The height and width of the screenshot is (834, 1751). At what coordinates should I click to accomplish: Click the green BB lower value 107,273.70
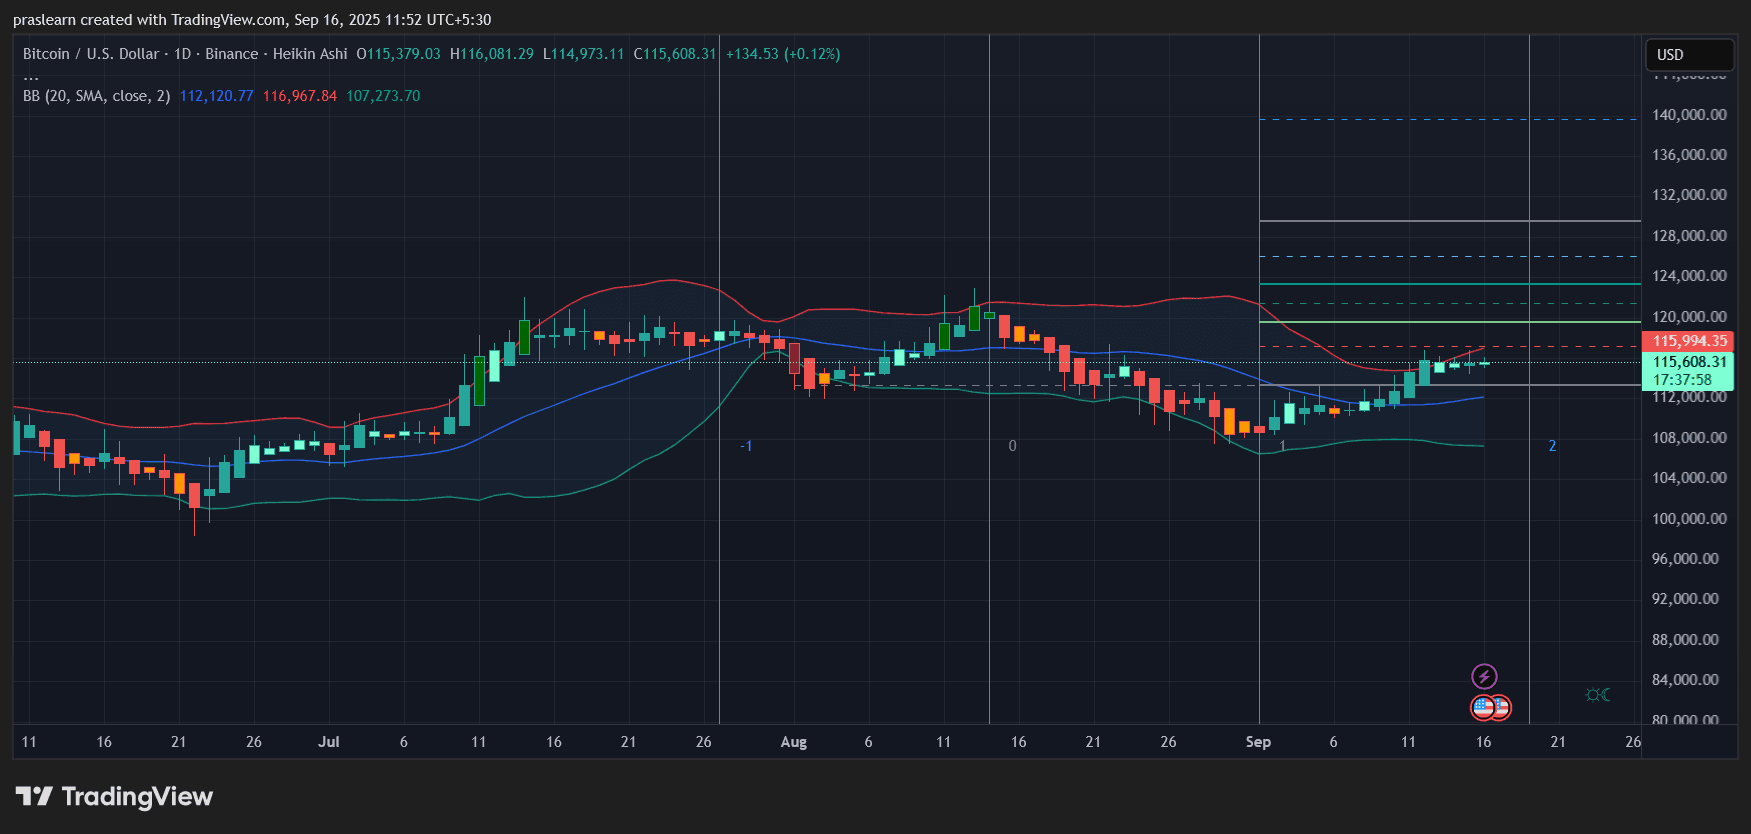383,96
